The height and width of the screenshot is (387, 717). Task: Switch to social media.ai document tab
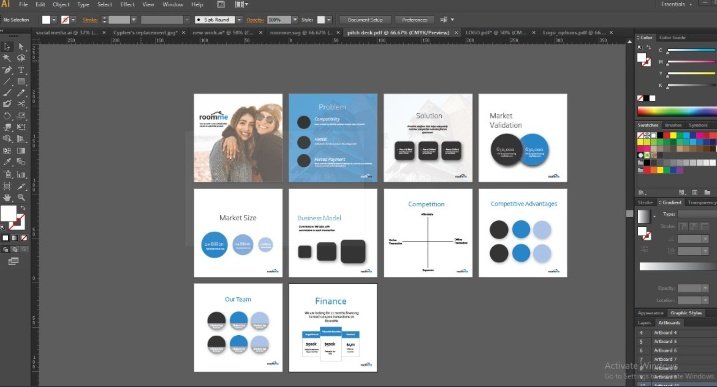(x=66, y=33)
